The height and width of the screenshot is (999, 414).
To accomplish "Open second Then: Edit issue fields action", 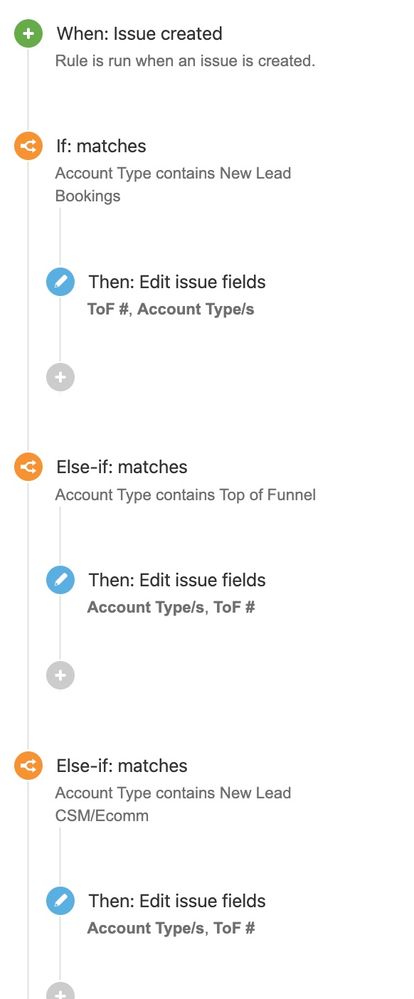I will click(x=177, y=580).
